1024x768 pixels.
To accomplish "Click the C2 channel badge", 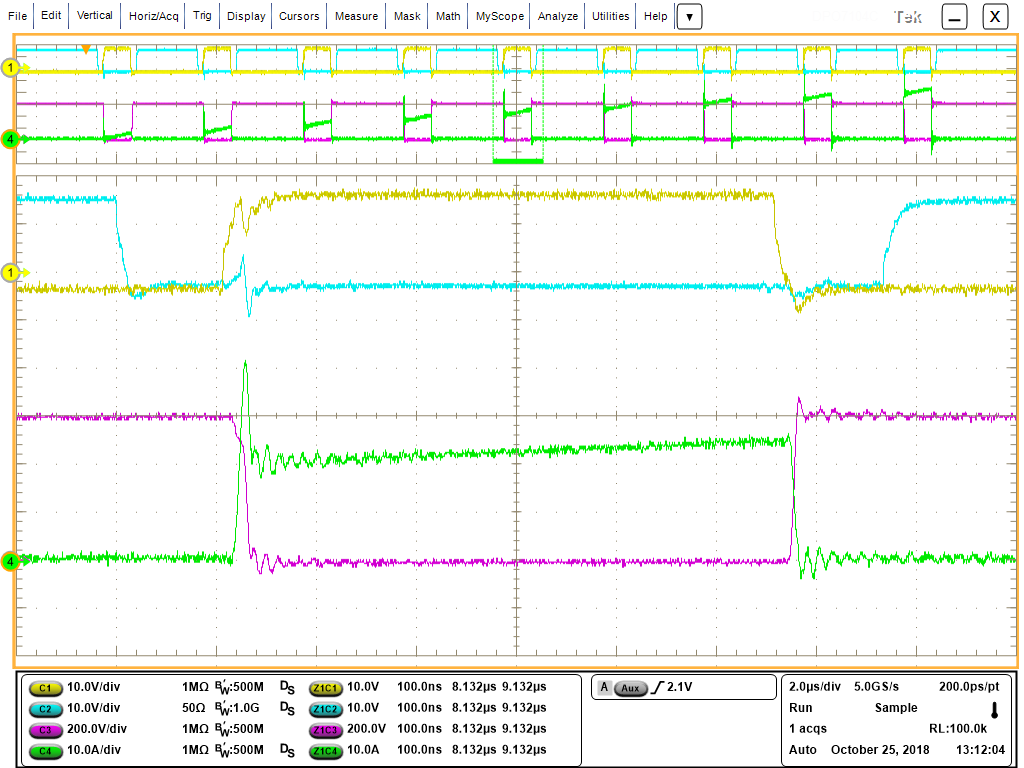I will (x=44, y=709).
